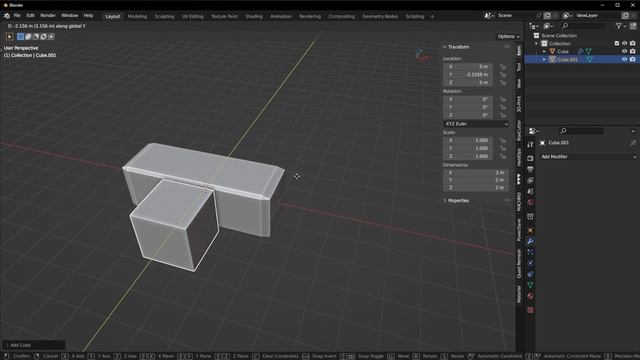Expand the Cube object in outliner
Screen dimensions: 640x360
pos(544,51)
